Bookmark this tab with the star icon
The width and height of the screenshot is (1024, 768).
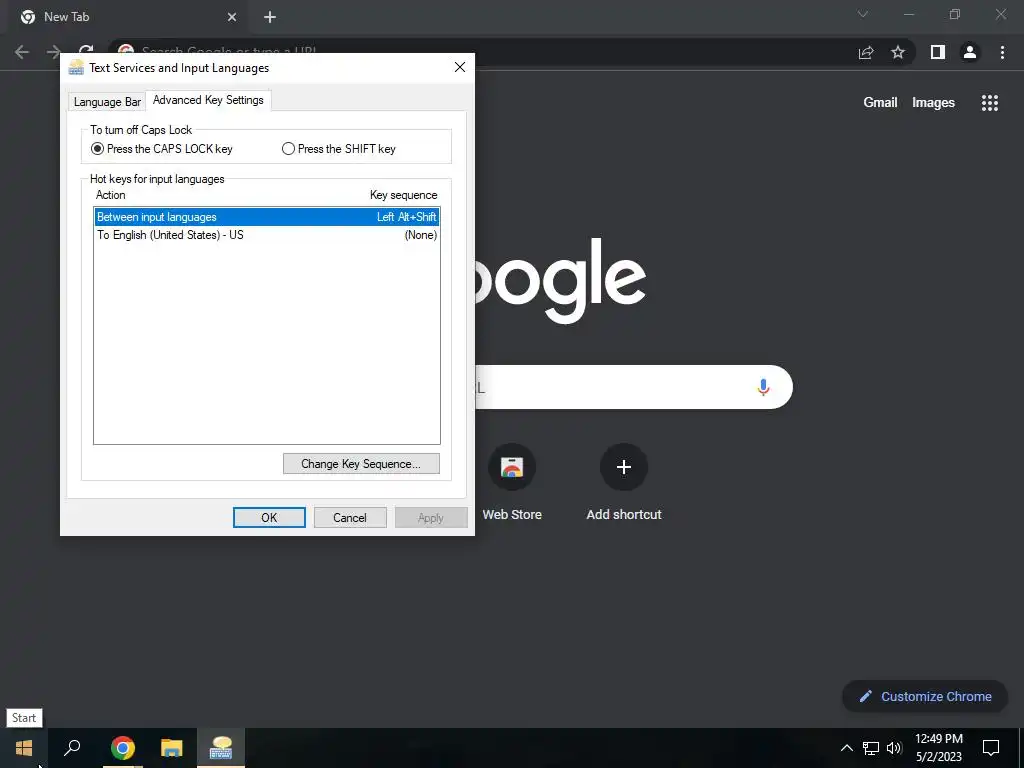click(898, 52)
